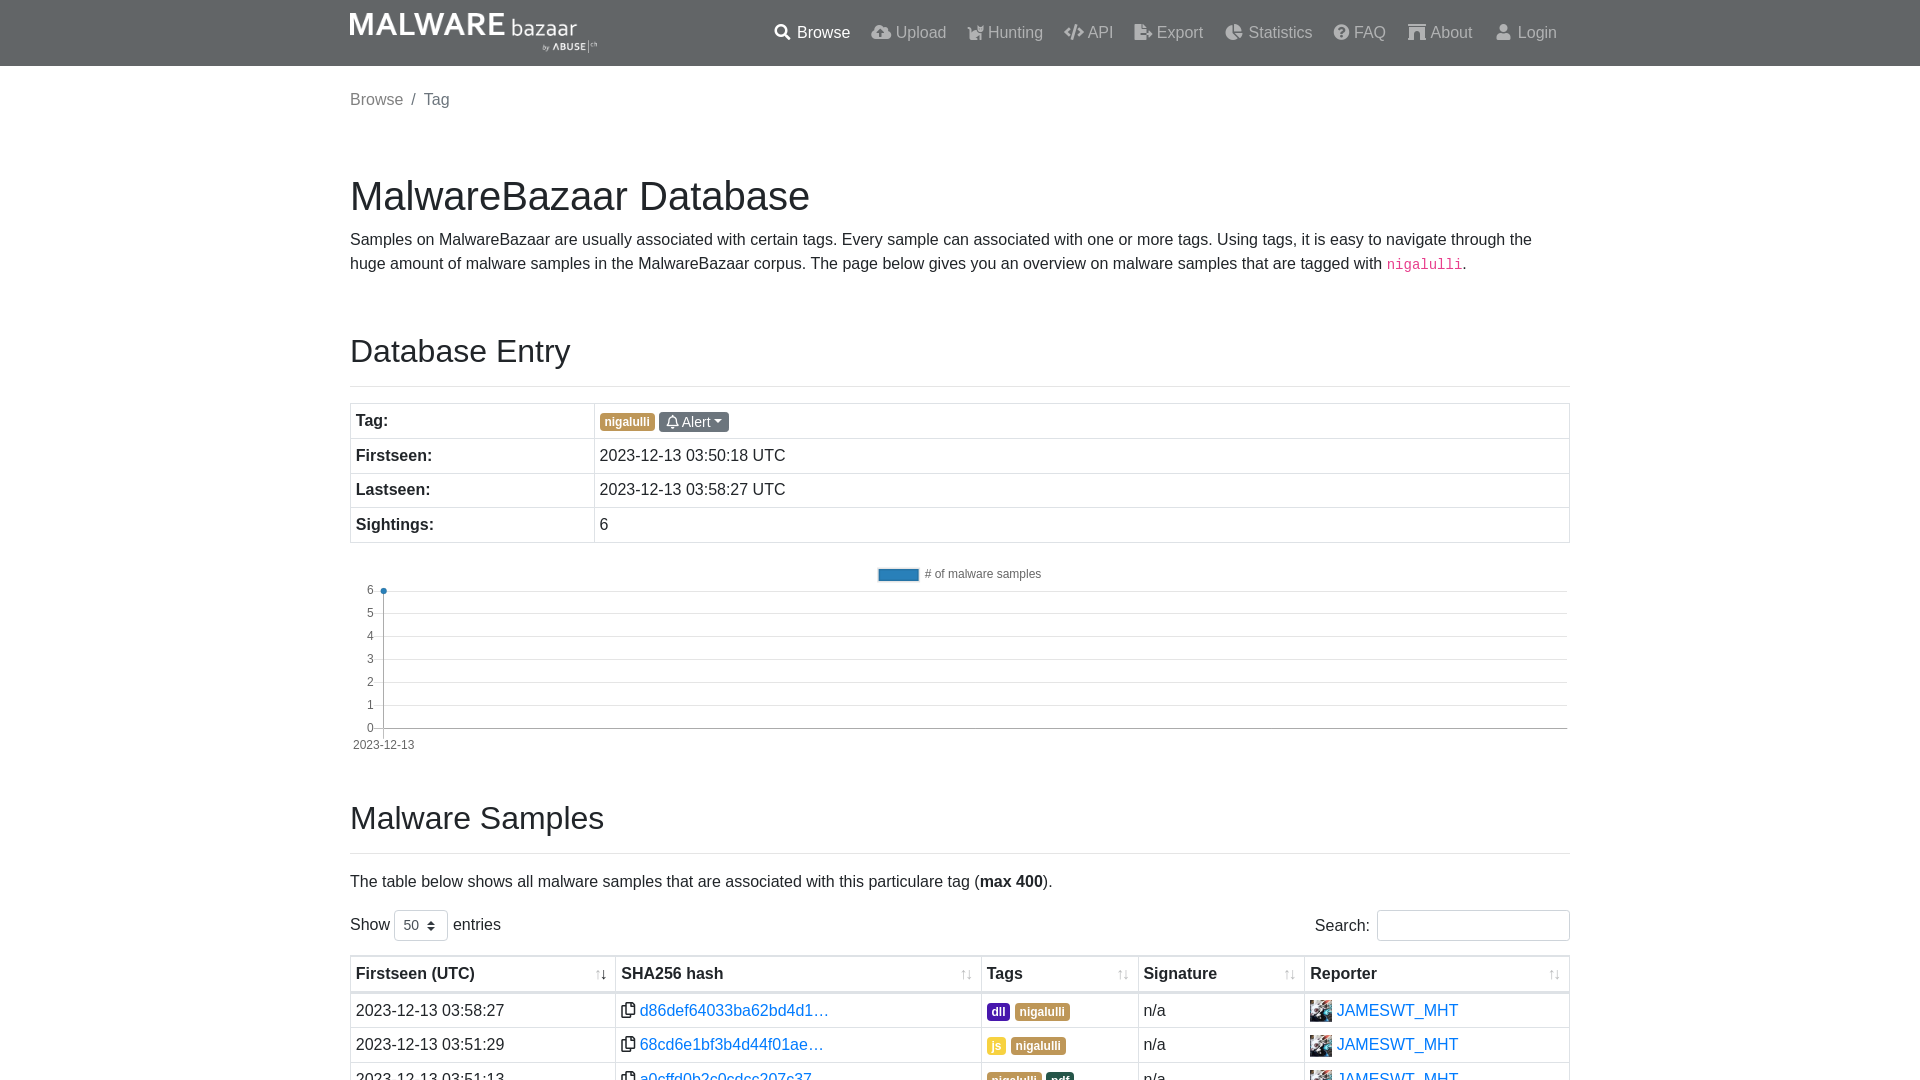Open the Browse menu item
This screenshot has height=1080, width=1920.
pyautogui.click(x=812, y=33)
